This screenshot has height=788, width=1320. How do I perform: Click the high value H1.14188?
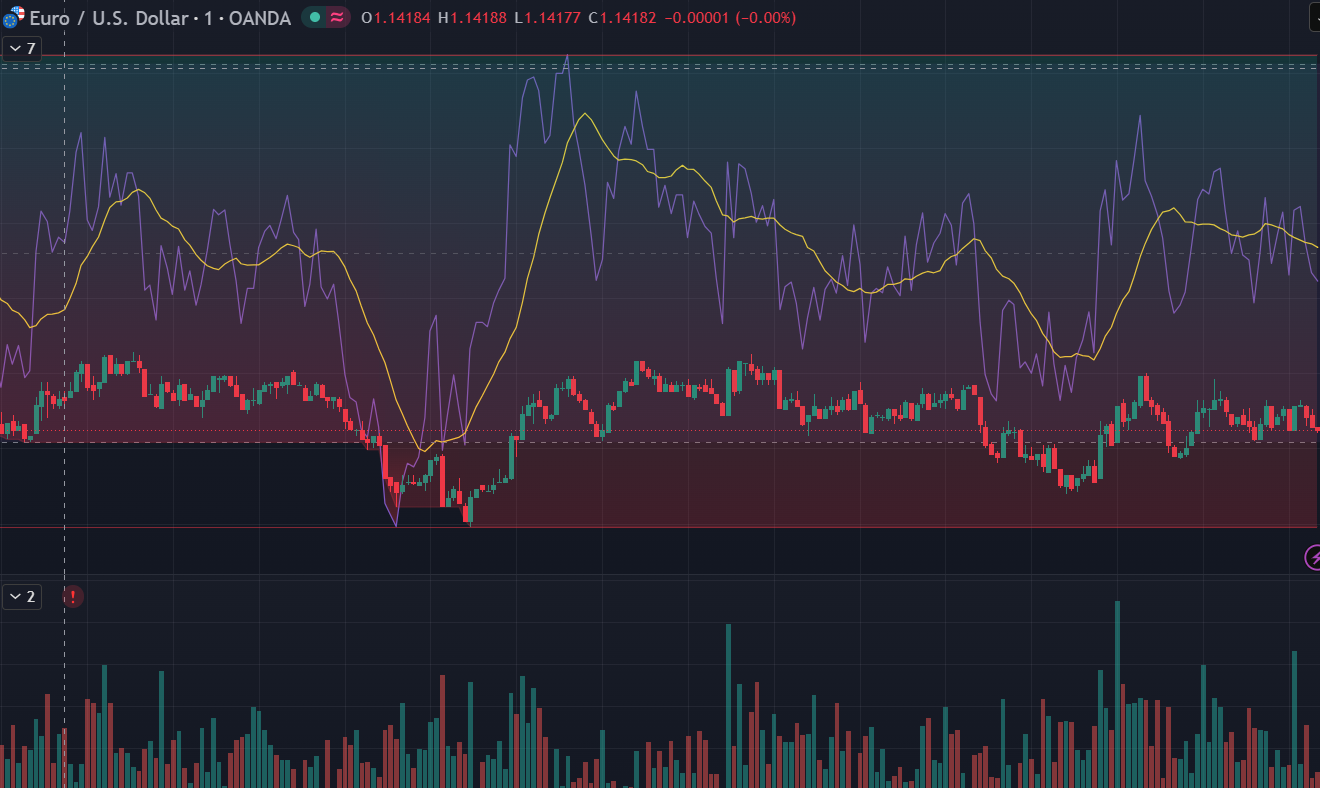(x=471, y=18)
